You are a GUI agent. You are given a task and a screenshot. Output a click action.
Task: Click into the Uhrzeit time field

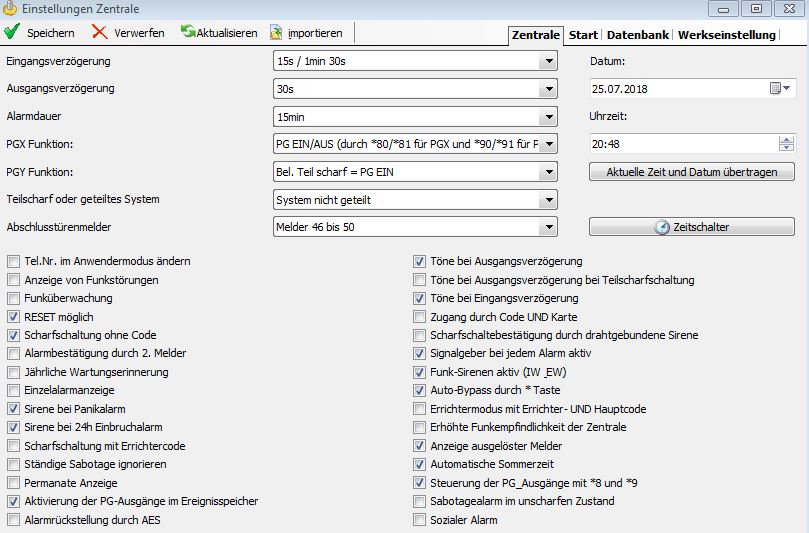coord(680,144)
